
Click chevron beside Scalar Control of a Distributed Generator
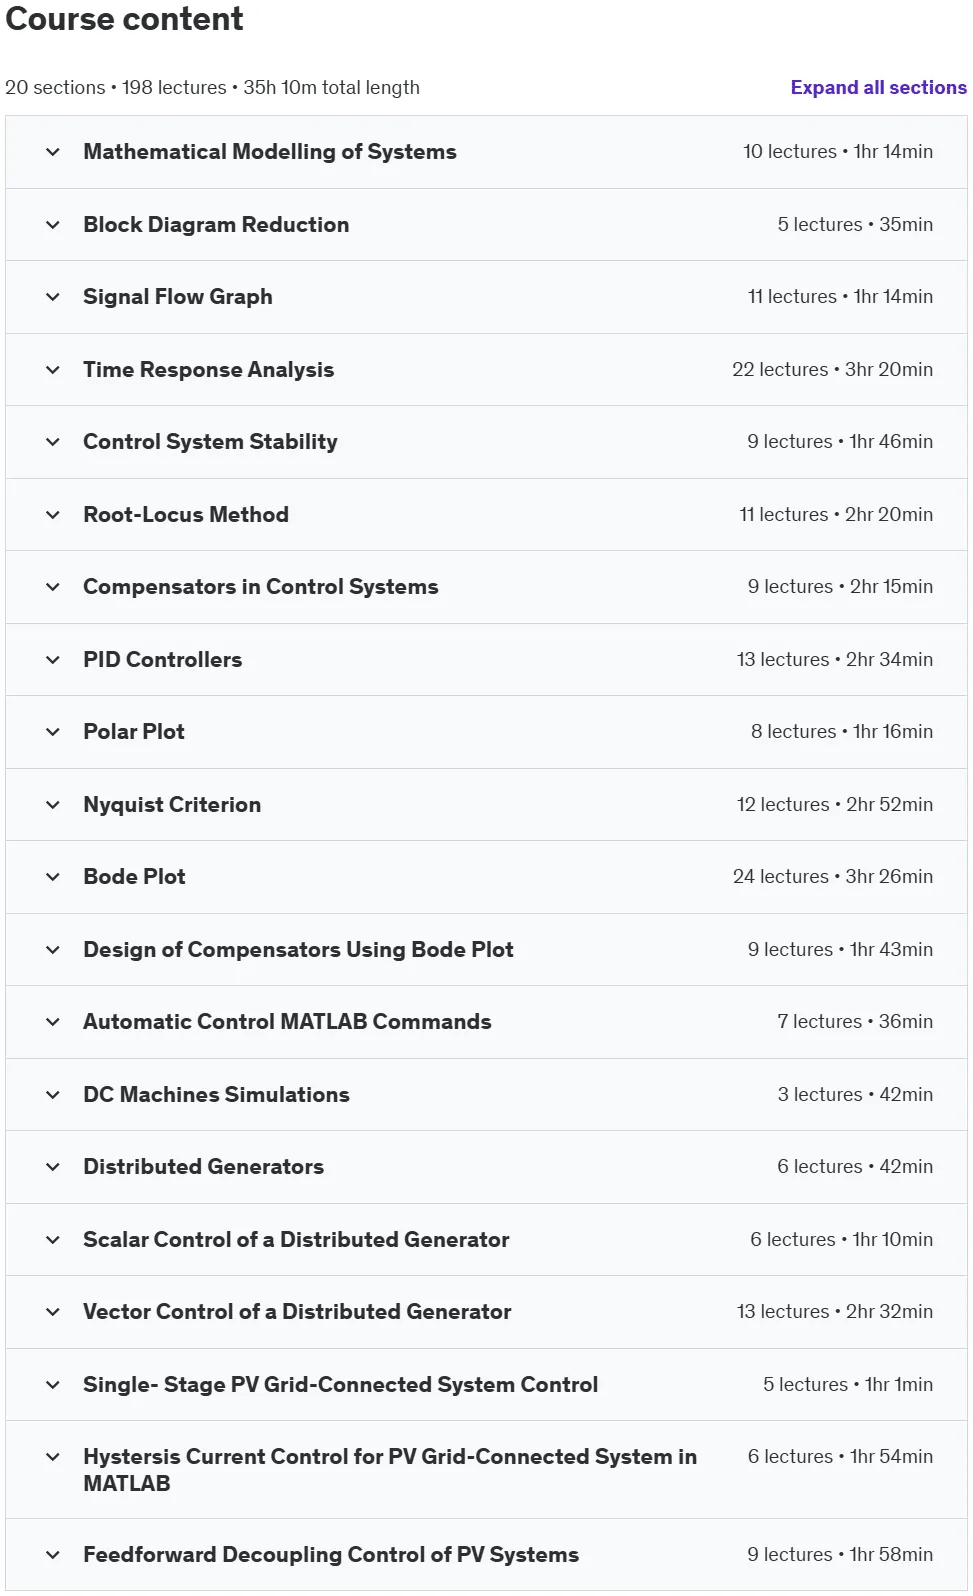(x=53, y=1240)
